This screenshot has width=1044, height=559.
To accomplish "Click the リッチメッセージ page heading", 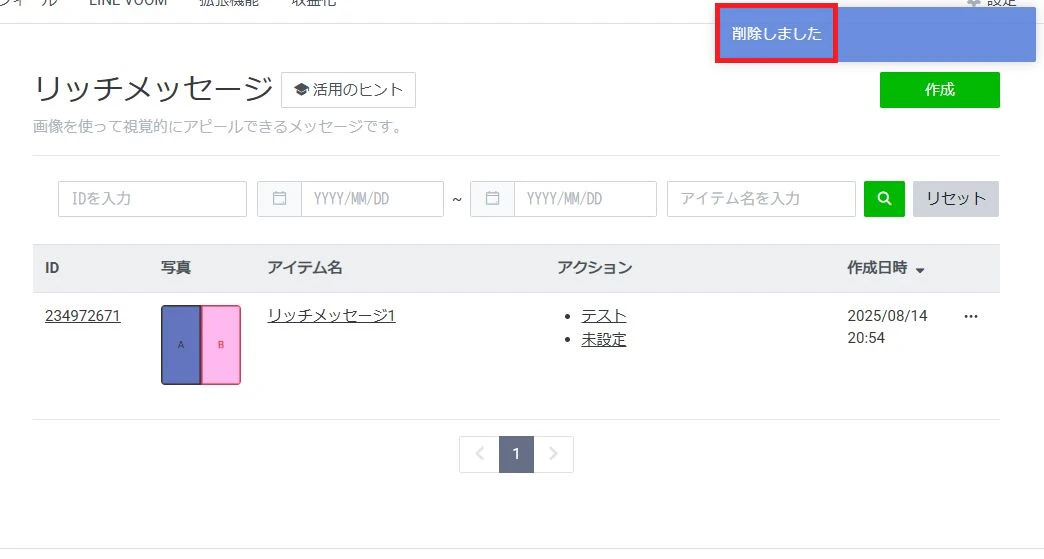I will pos(153,89).
